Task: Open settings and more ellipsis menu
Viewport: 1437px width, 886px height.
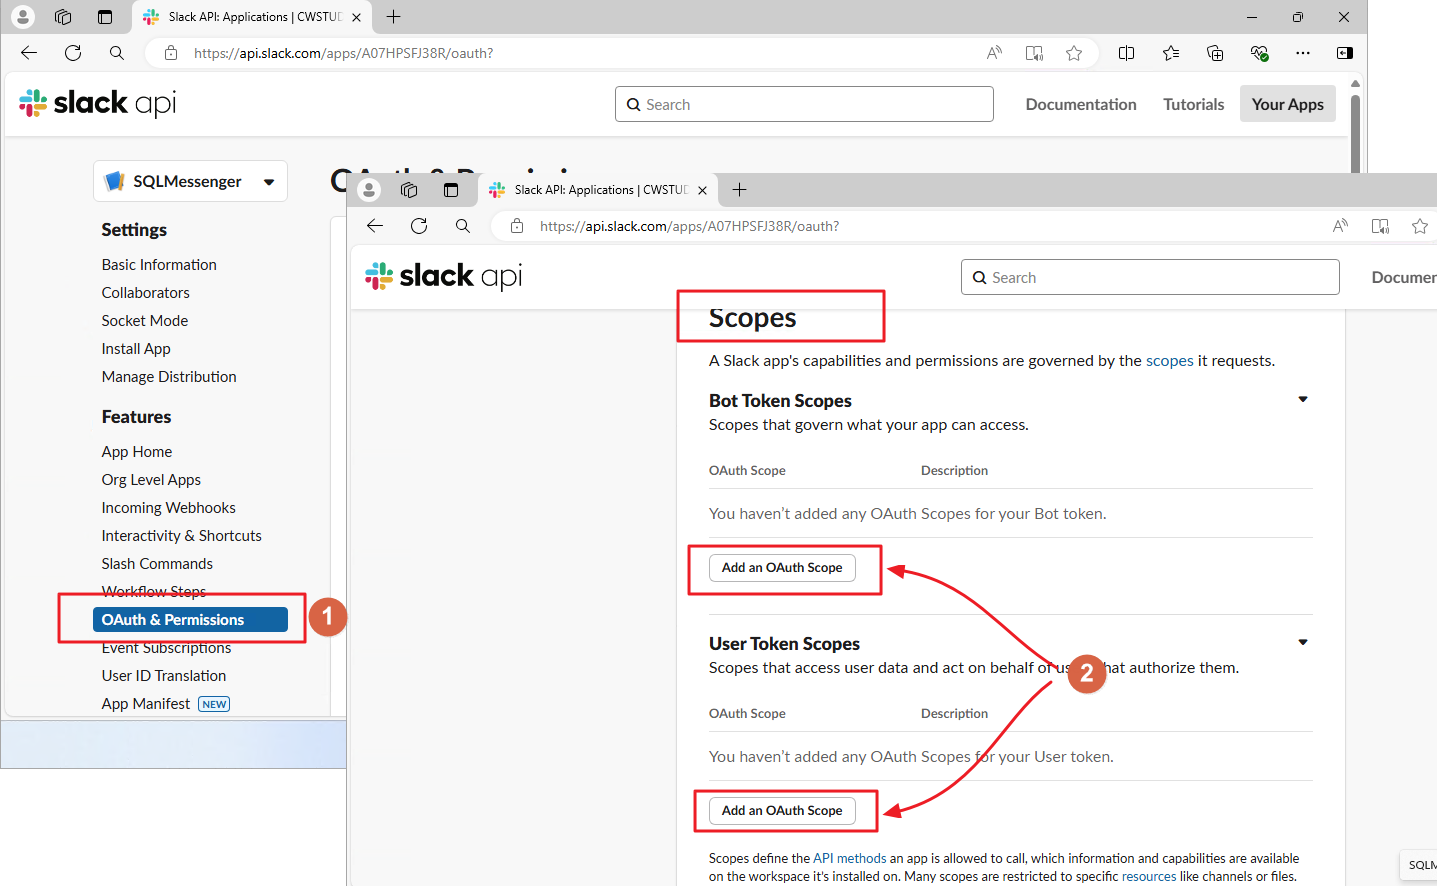Action: pyautogui.click(x=1303, y=53)
